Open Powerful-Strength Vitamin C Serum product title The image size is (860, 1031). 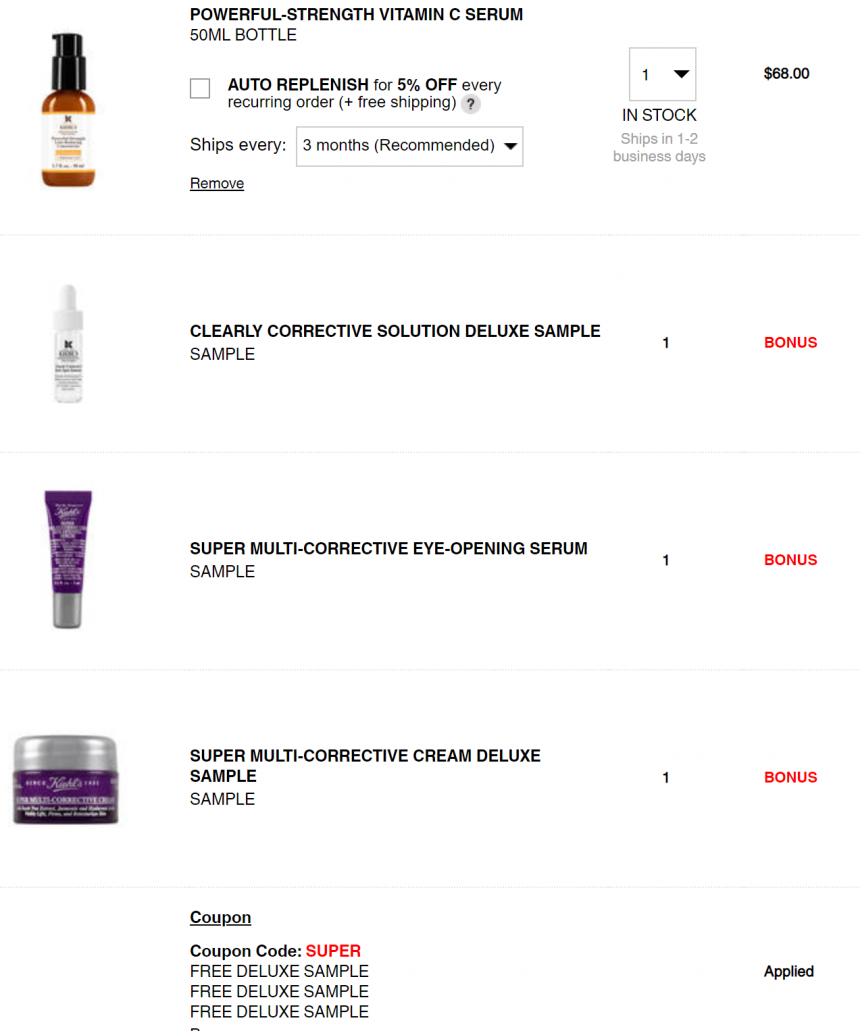(356, 14)
